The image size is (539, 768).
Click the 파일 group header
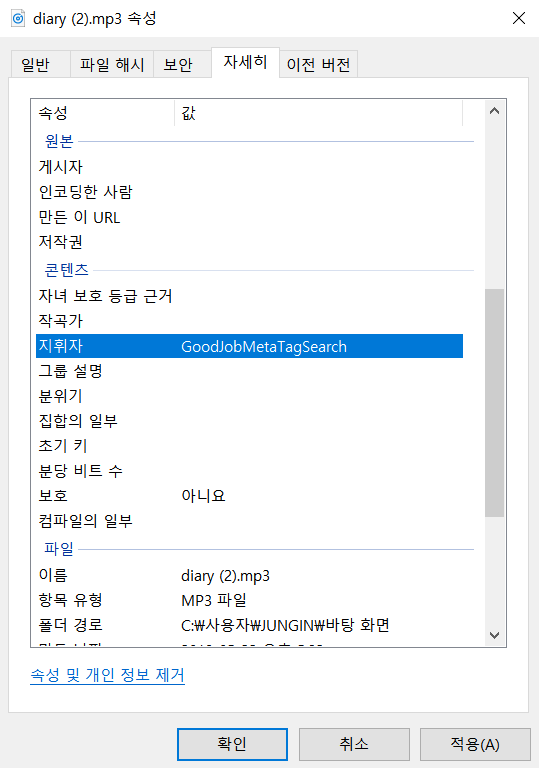[59, 549]
